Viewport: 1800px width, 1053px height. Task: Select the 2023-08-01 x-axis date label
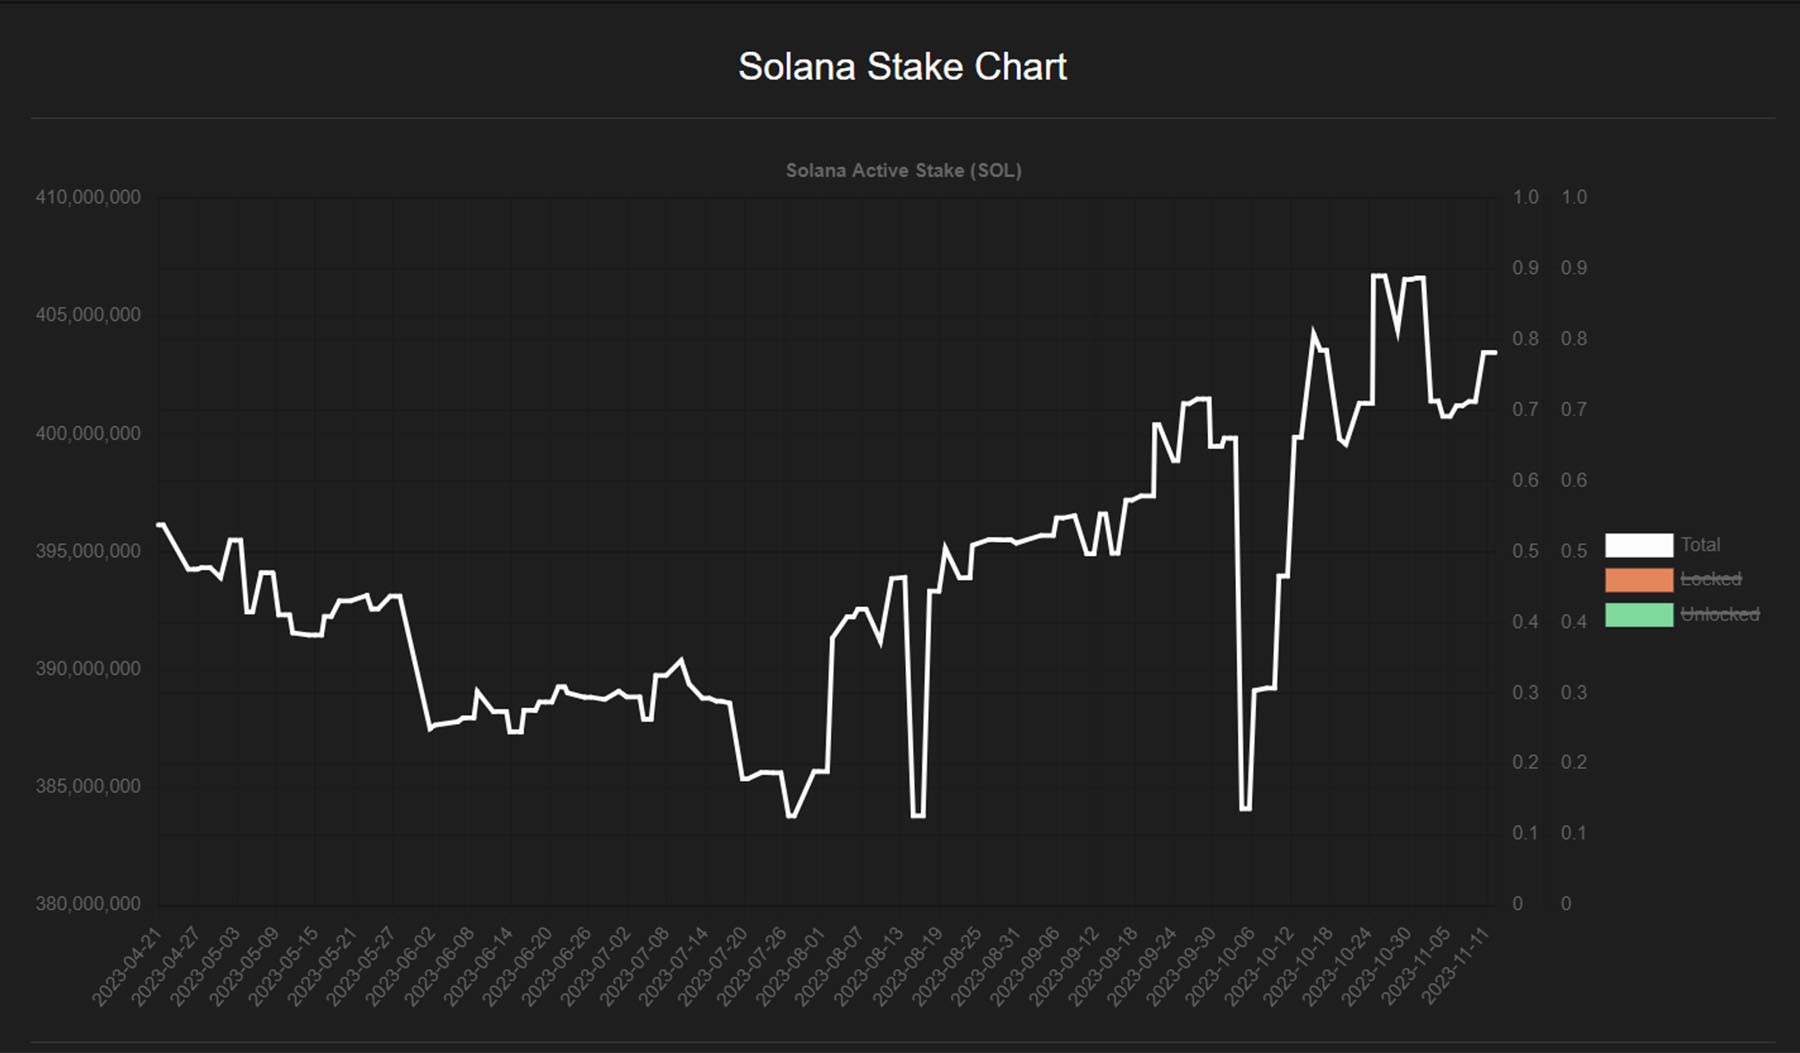[791, 966]
